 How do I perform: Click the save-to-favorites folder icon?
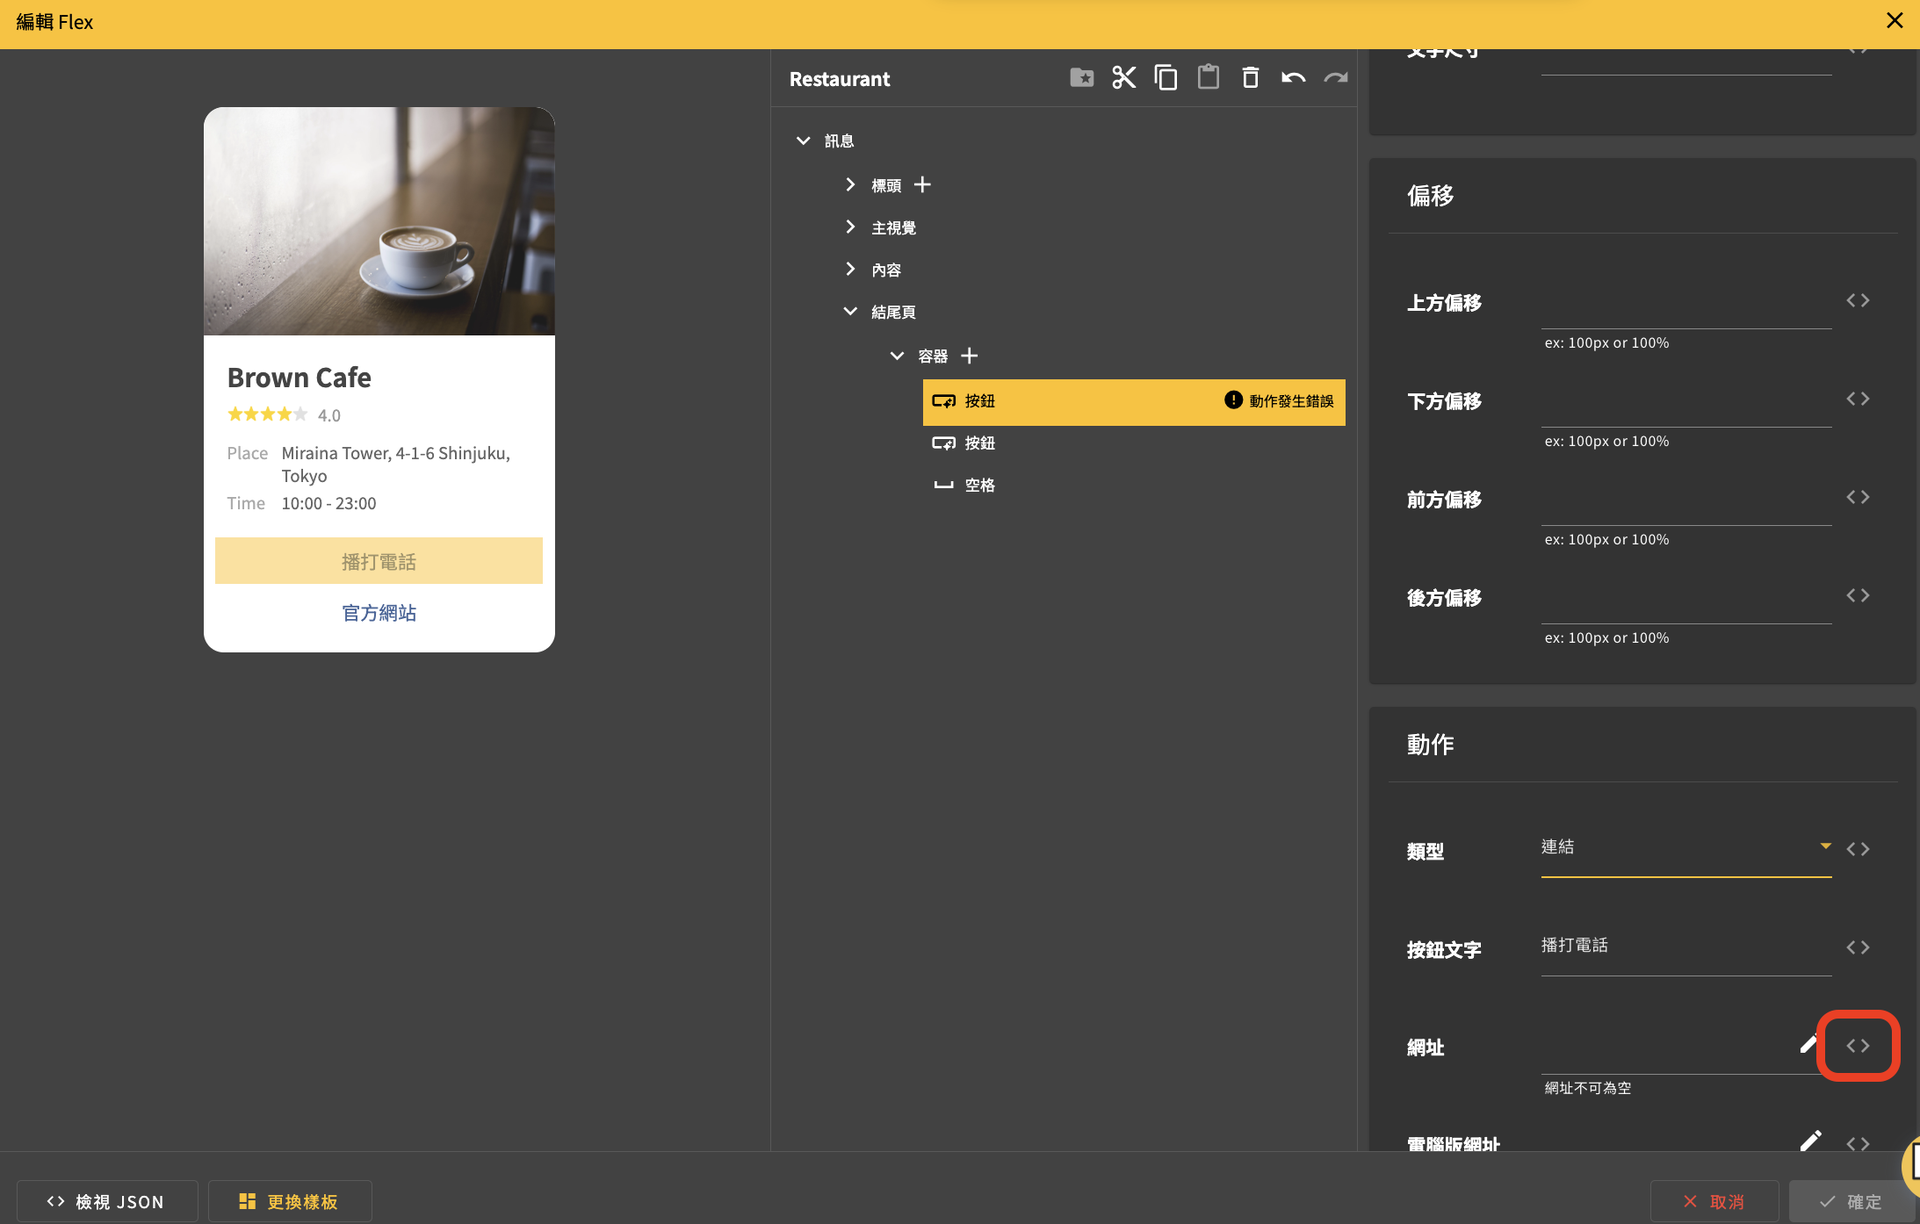1081,78
